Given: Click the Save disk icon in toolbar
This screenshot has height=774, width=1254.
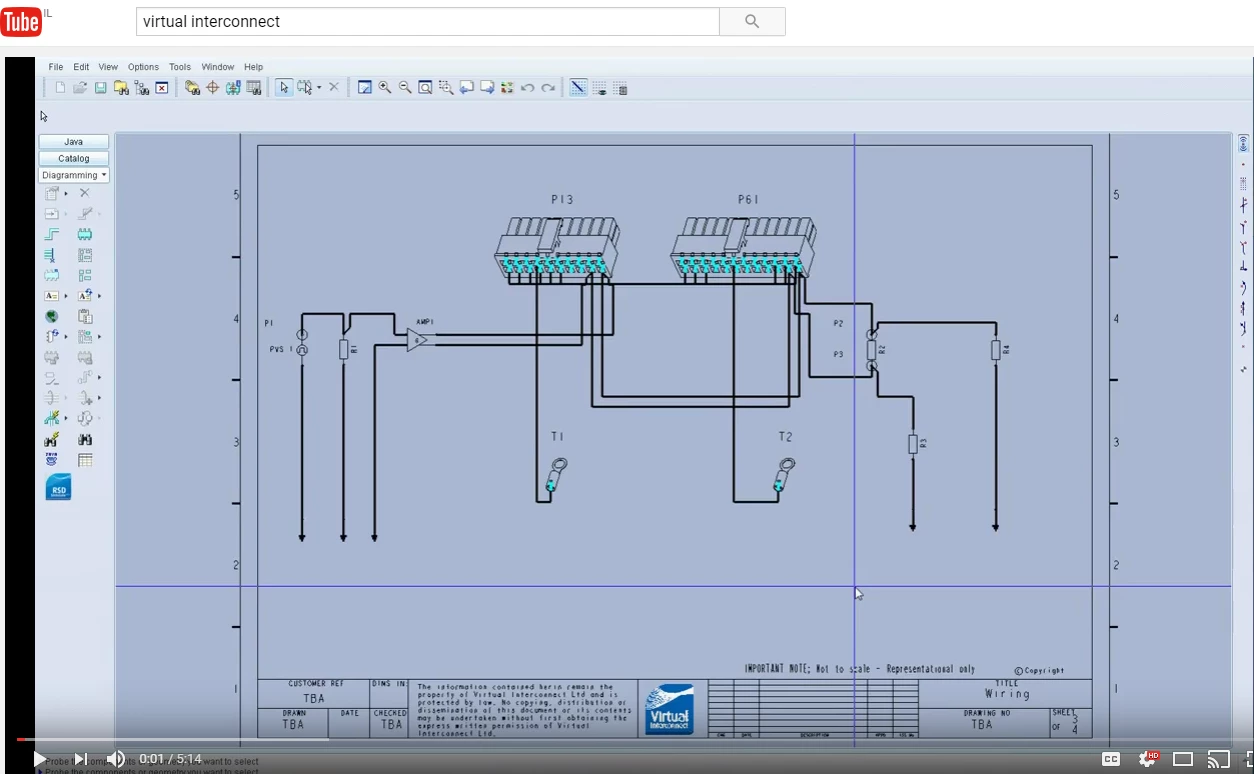Looking at the screenshot, I should point(101,88).
